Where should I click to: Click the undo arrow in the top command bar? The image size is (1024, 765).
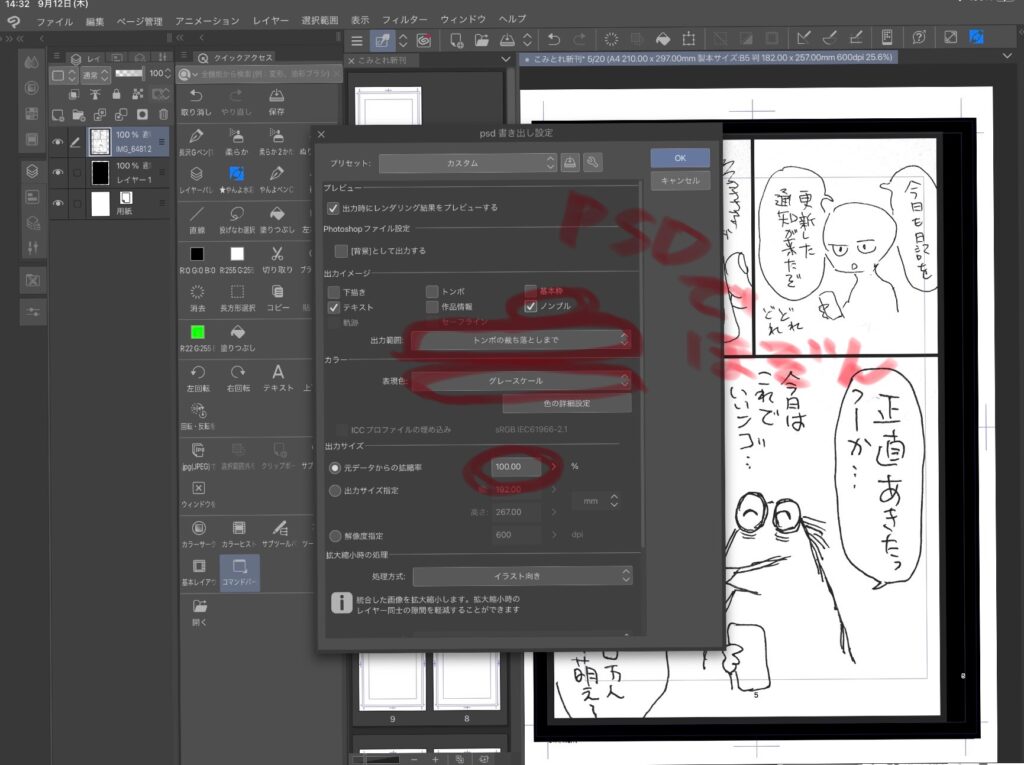[553, 40]
